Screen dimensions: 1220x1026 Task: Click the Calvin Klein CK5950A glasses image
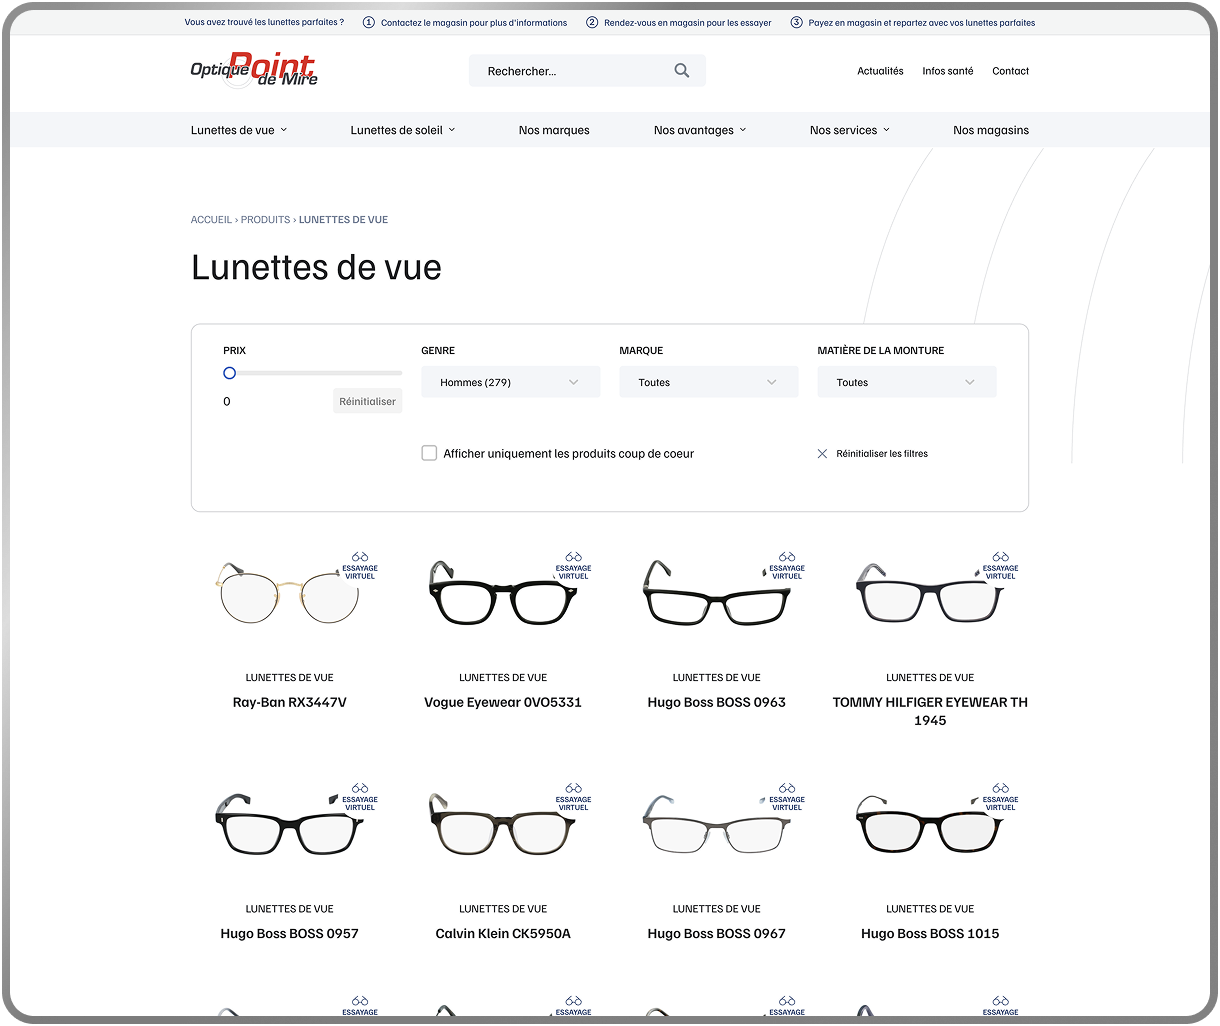pyautogui.click(x=503, y=825)
